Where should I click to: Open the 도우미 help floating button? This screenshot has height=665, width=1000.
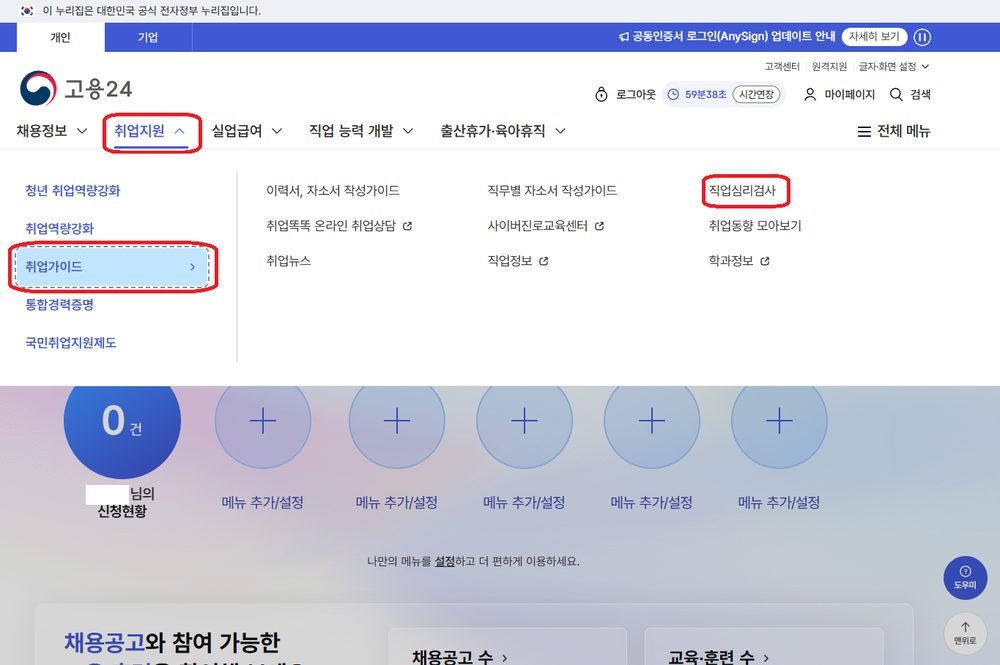coord(965,578)
